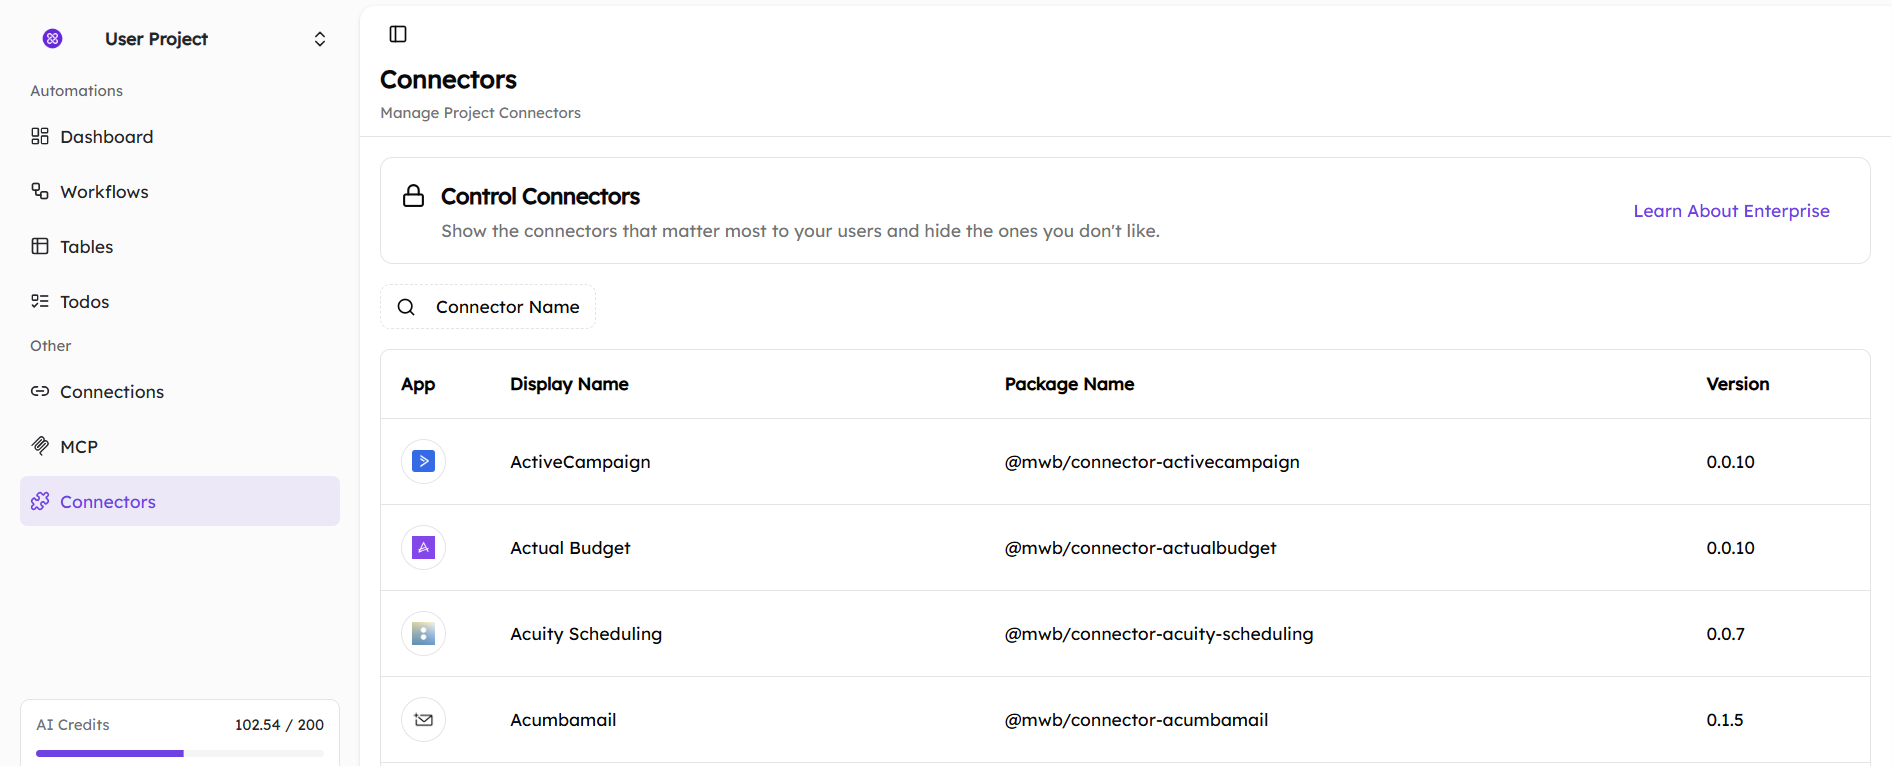Viewport: 1892px width, 766px height.
Task: Toggle the sidebar panel icon
Action: 398,34
